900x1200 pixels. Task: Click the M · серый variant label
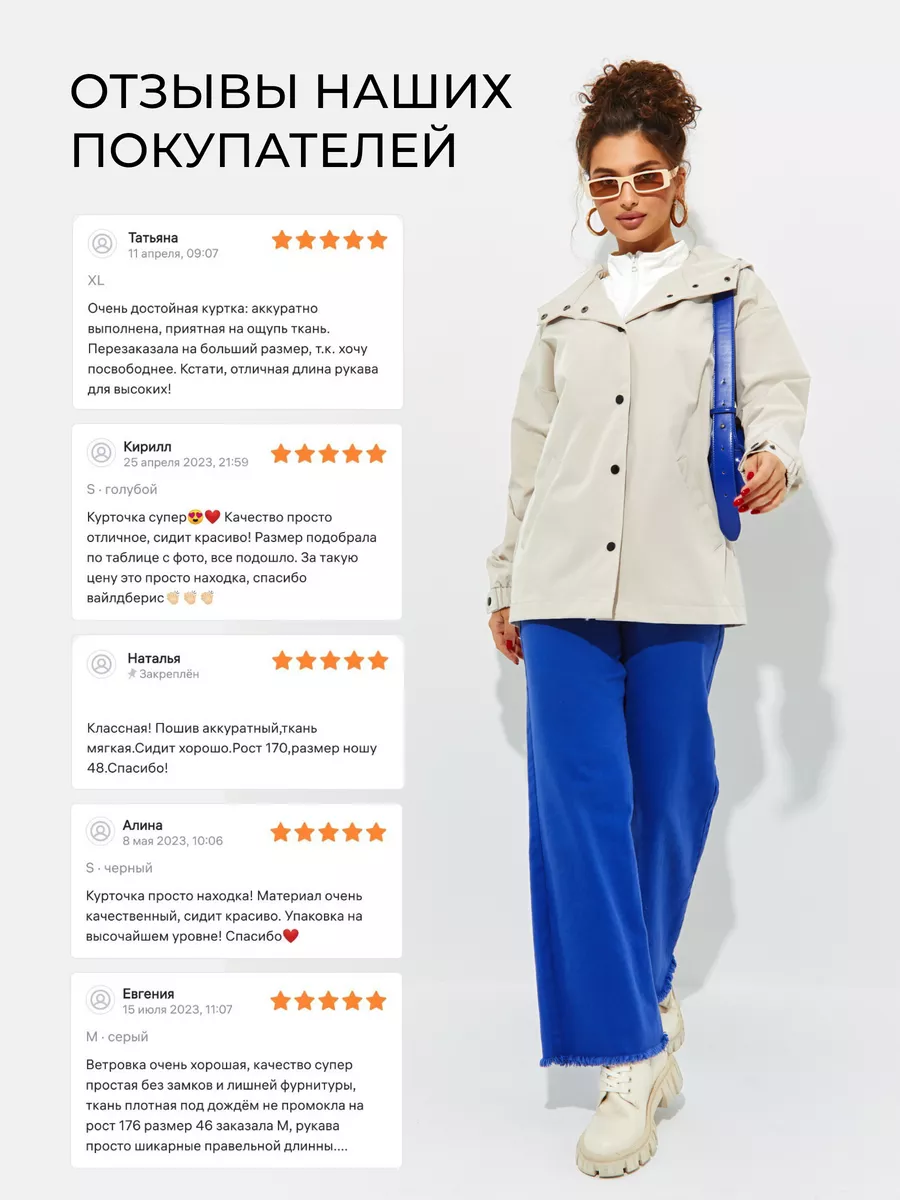117,1037
